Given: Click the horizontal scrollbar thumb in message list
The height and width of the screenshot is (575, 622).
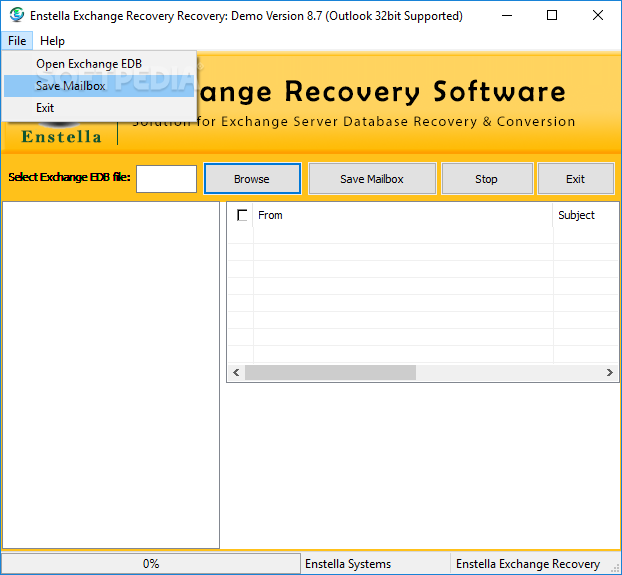Looking at the screenshot, I should (x=330, y=372).
